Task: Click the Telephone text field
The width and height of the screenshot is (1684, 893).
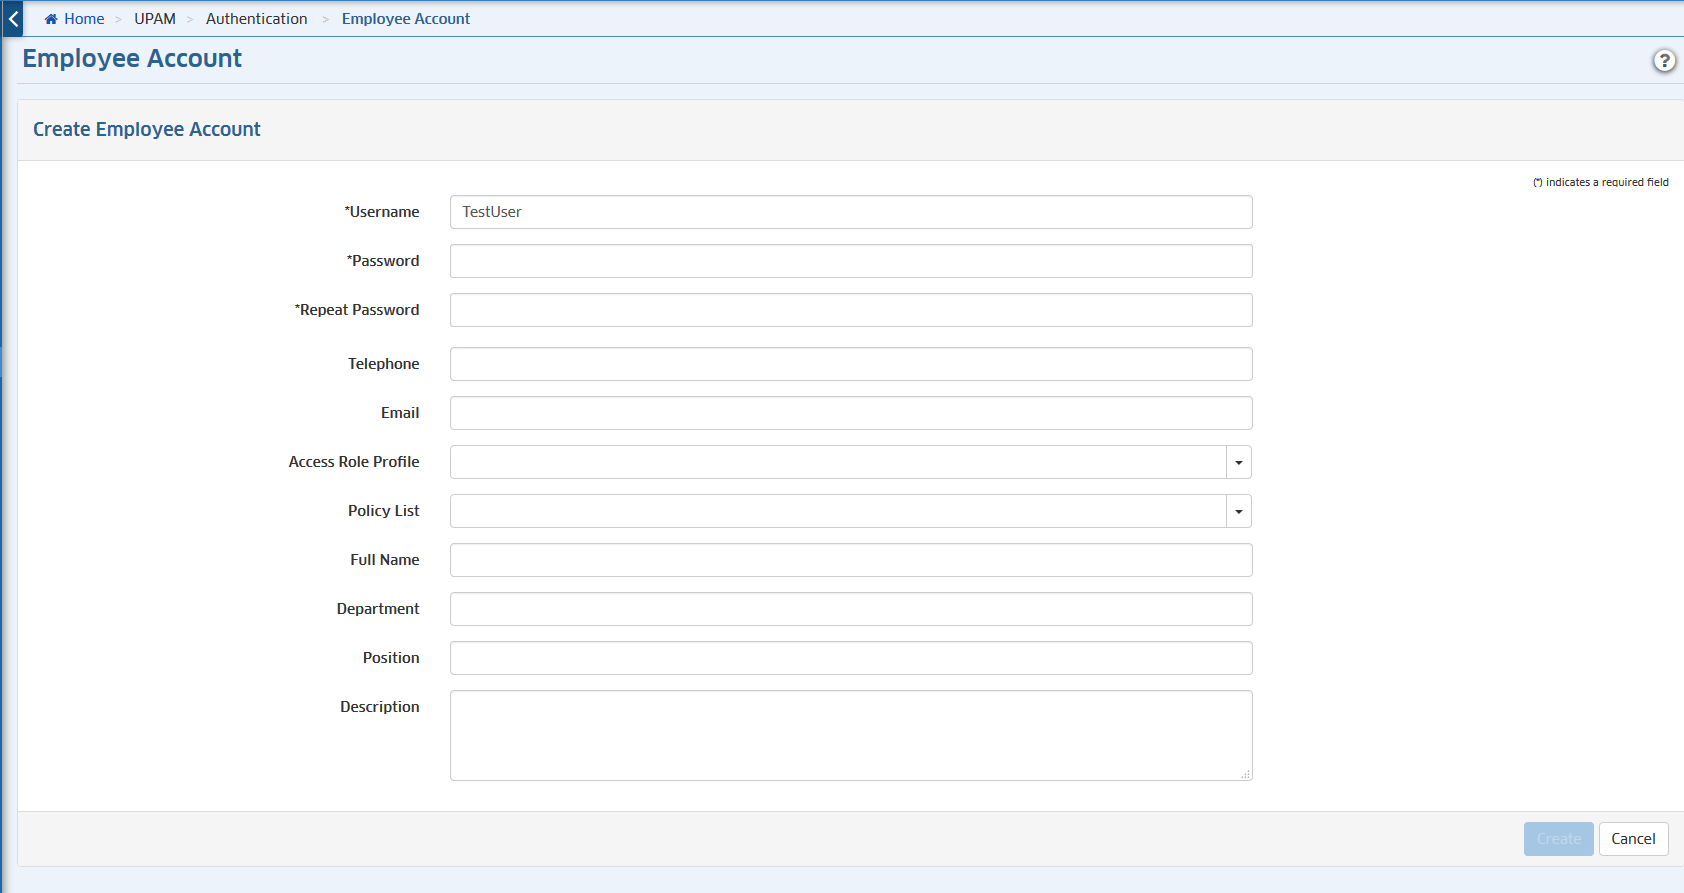Action: [850, 364]
